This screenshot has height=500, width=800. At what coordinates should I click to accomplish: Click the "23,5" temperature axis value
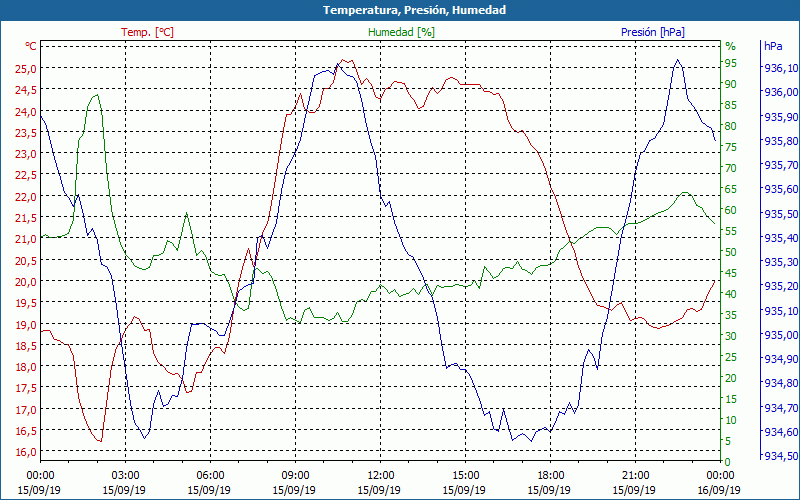coord(27,133)
